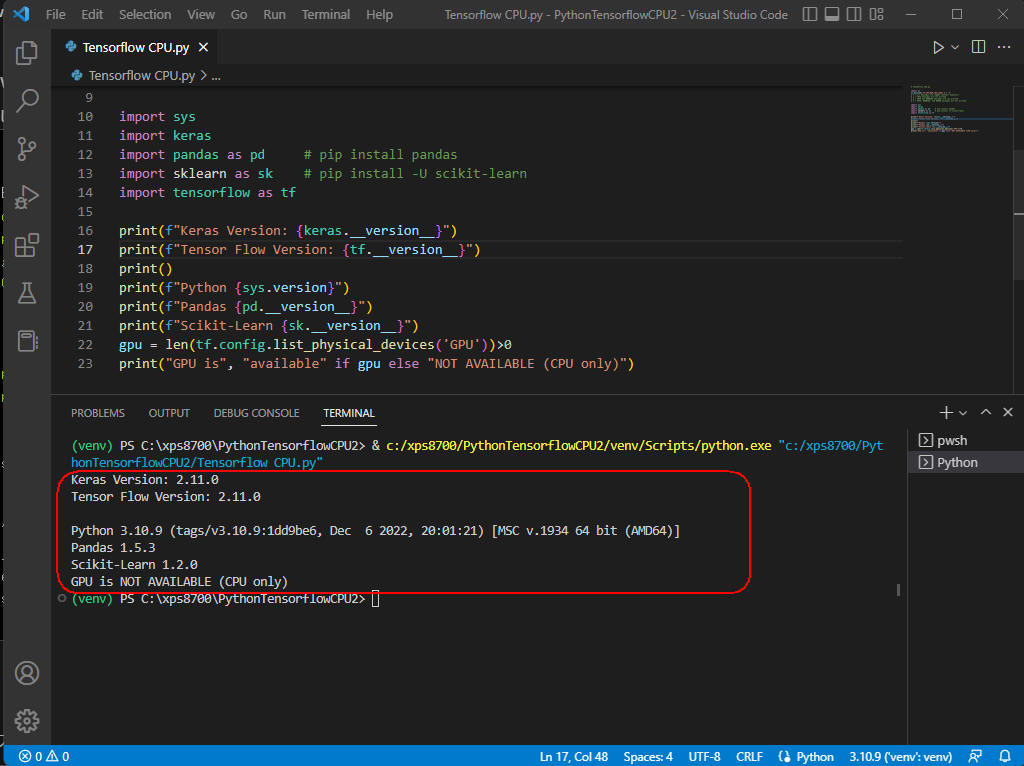1024x766 pixels.
Task: Expand the breadcrumb ellipsis symbol
Action: 216,76
